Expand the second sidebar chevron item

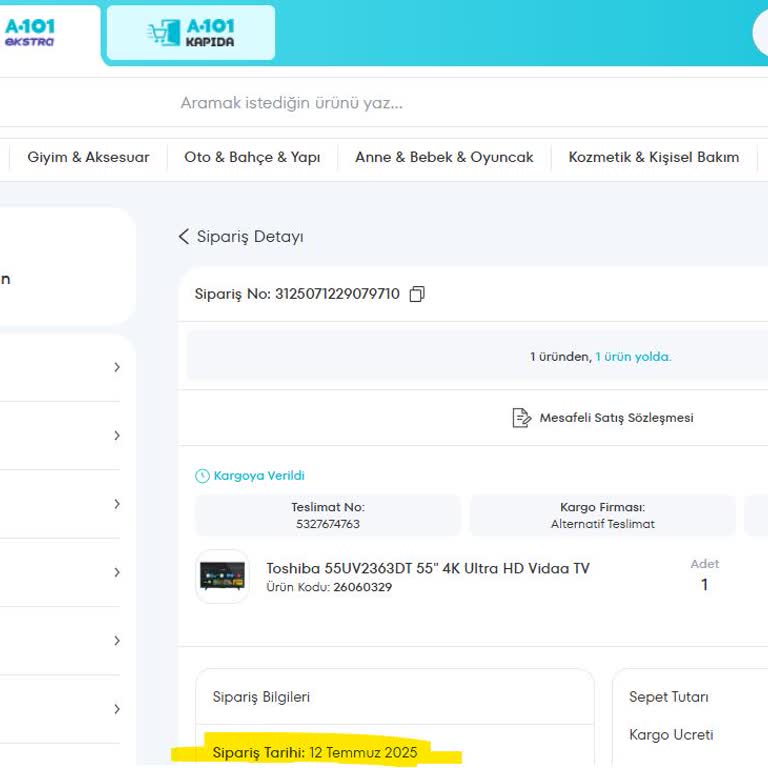(x=116, y=435)
